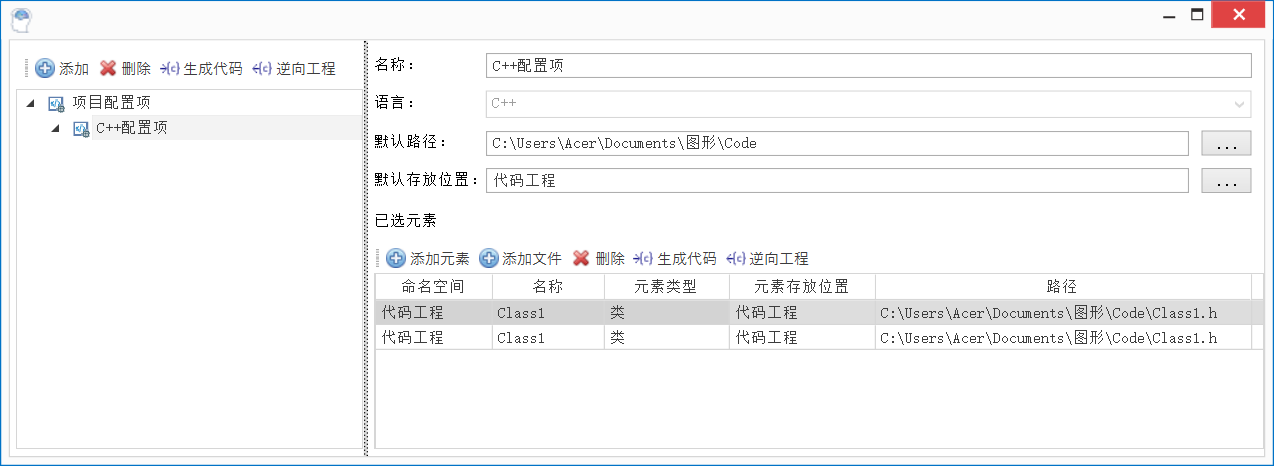Click the browse button for 默认存放位置
This screenshot has width=1274, height=466.
pyautogui.click(x=1226, y=181)
